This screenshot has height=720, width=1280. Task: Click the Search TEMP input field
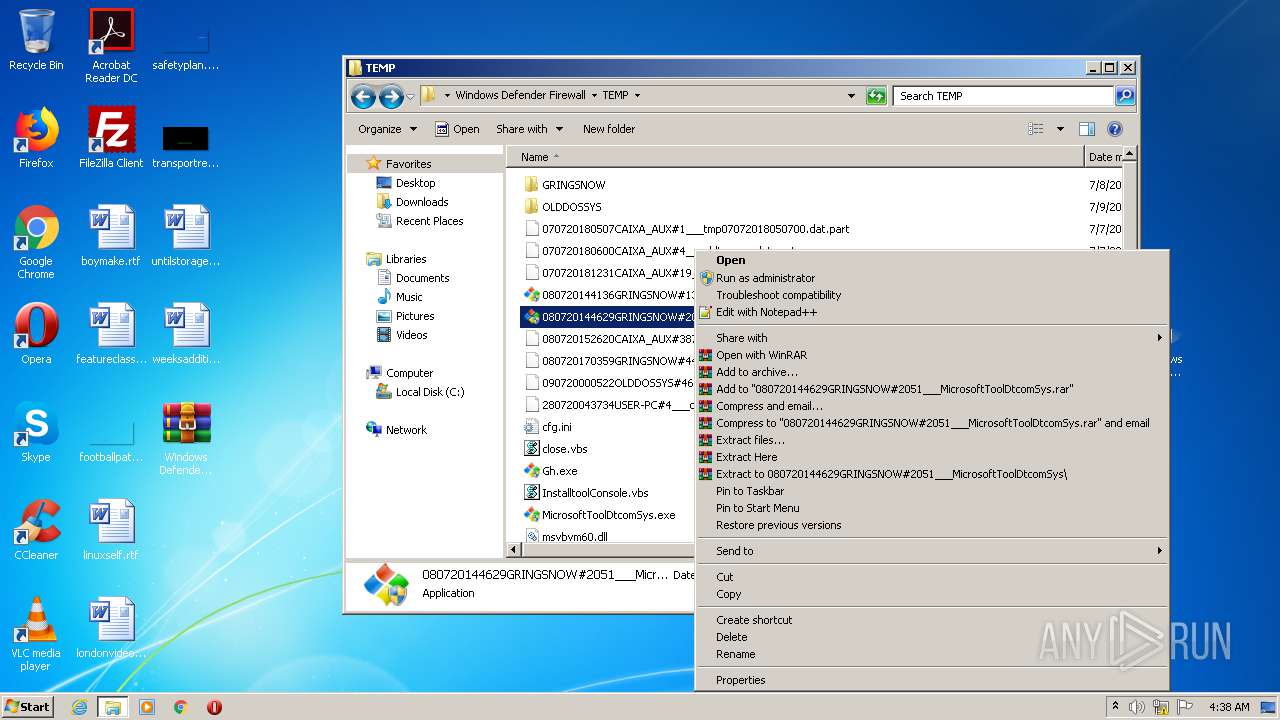(1003, 96)
